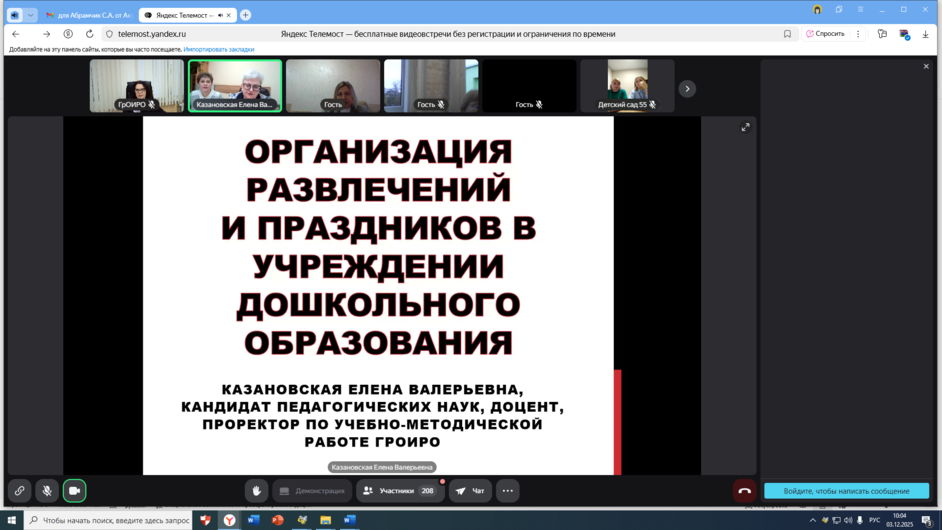Switch to the 'для Абрамчик С.А.' browser tab

point(88,15)
